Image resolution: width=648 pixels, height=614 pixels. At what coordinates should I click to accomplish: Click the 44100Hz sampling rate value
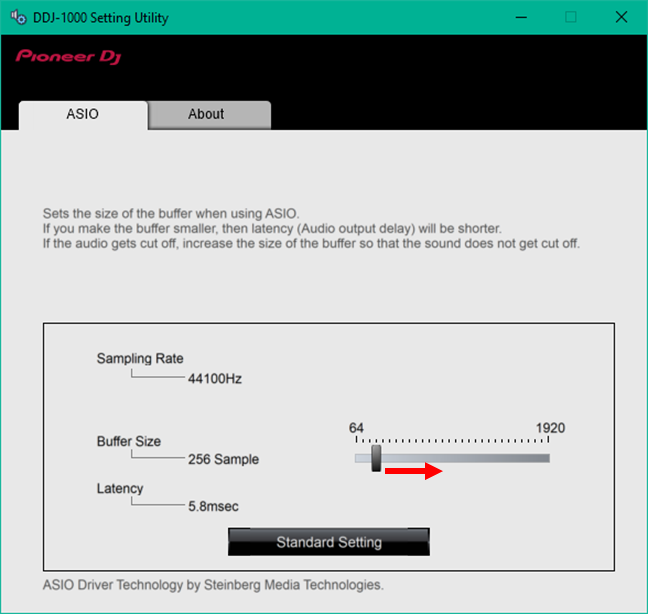click(215, 379)
